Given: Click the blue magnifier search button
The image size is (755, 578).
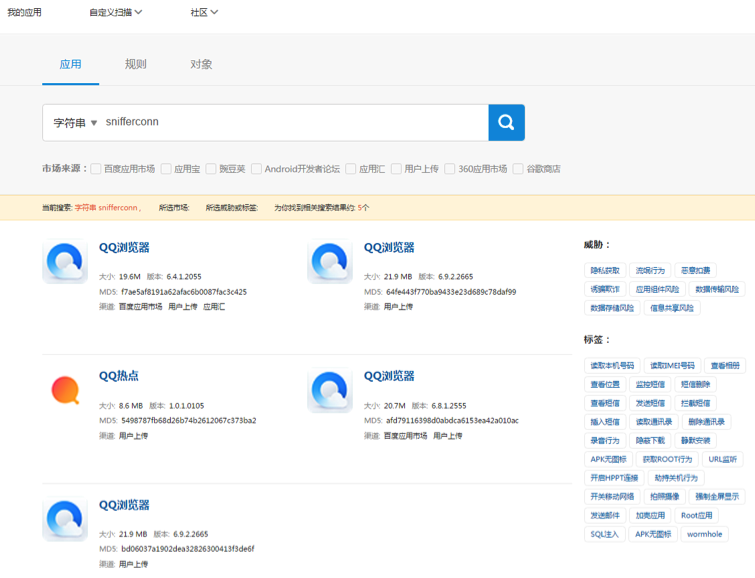Looking at the screenshot, I should tap(506, 122).
